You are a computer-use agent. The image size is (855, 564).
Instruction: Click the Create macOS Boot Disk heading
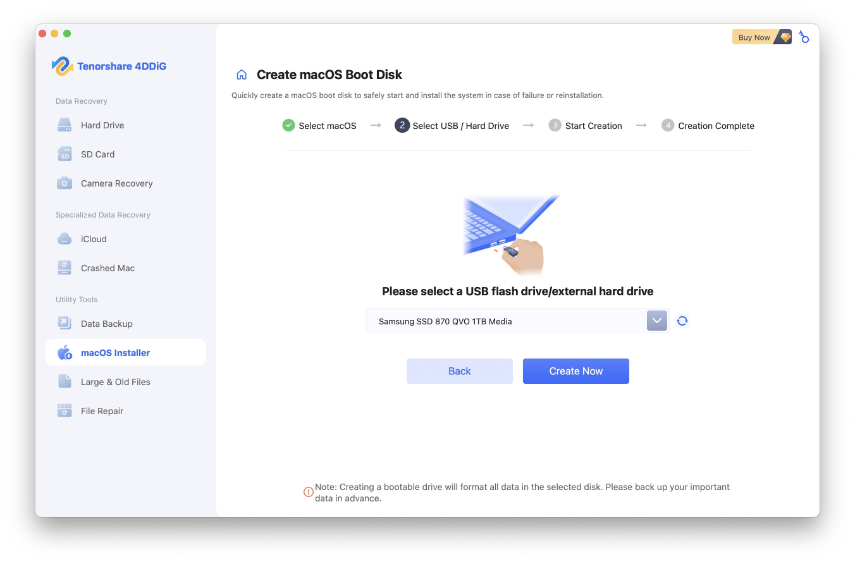[329, 75]
